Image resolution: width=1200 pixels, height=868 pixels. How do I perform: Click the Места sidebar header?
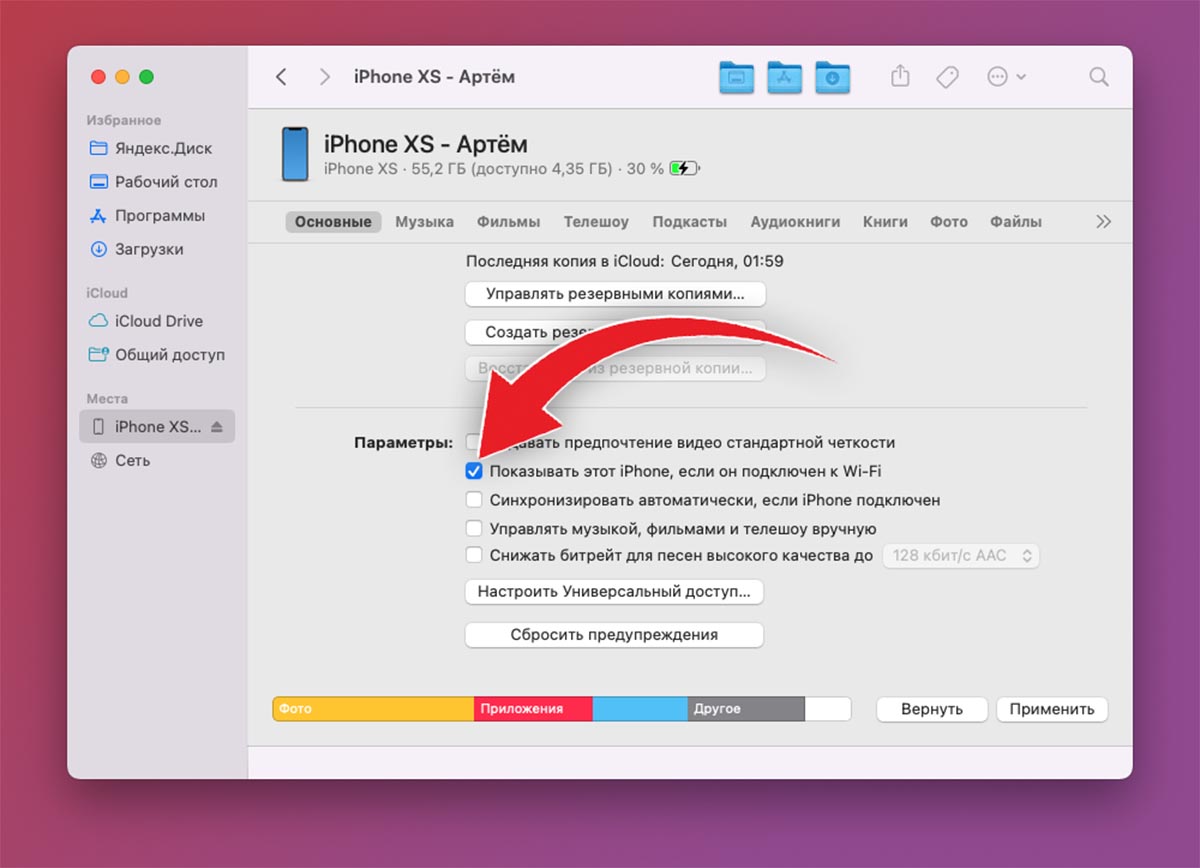(107, 398)
